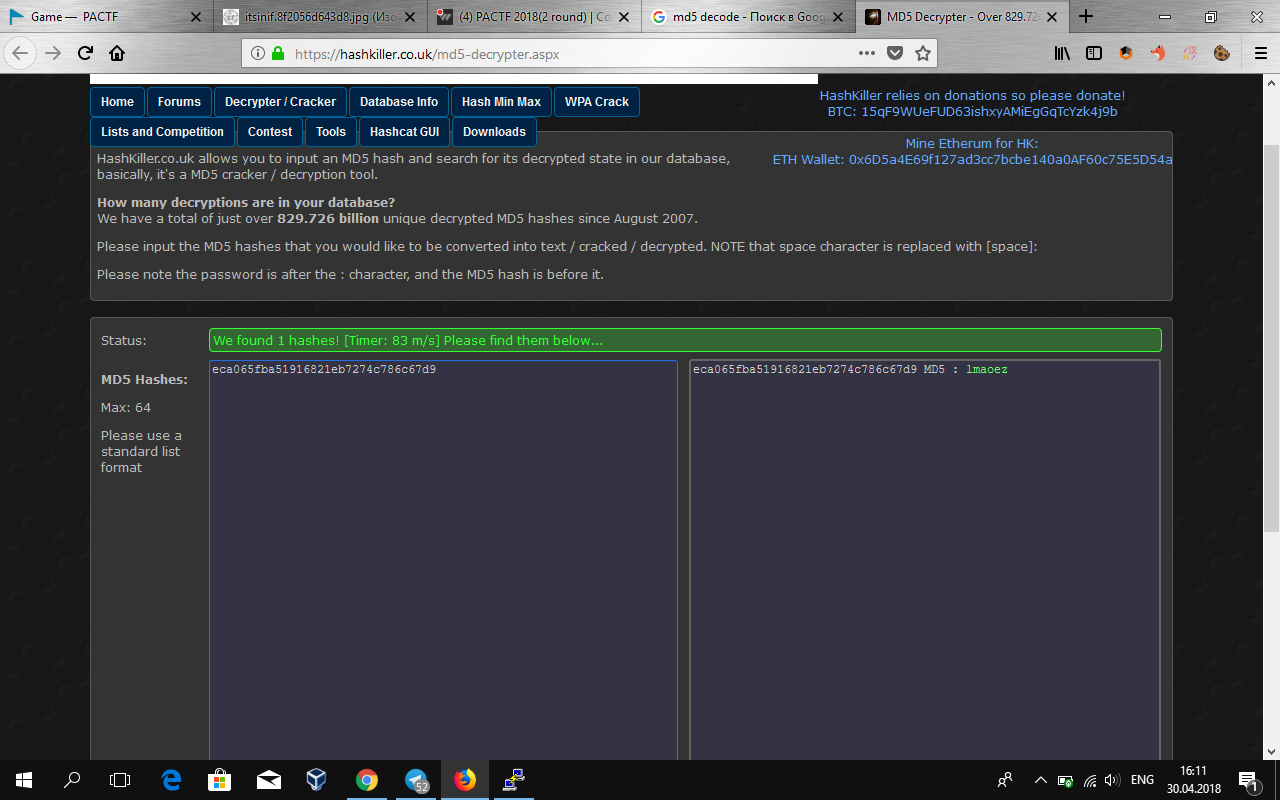Open the Contest menu item

point(270,132)
